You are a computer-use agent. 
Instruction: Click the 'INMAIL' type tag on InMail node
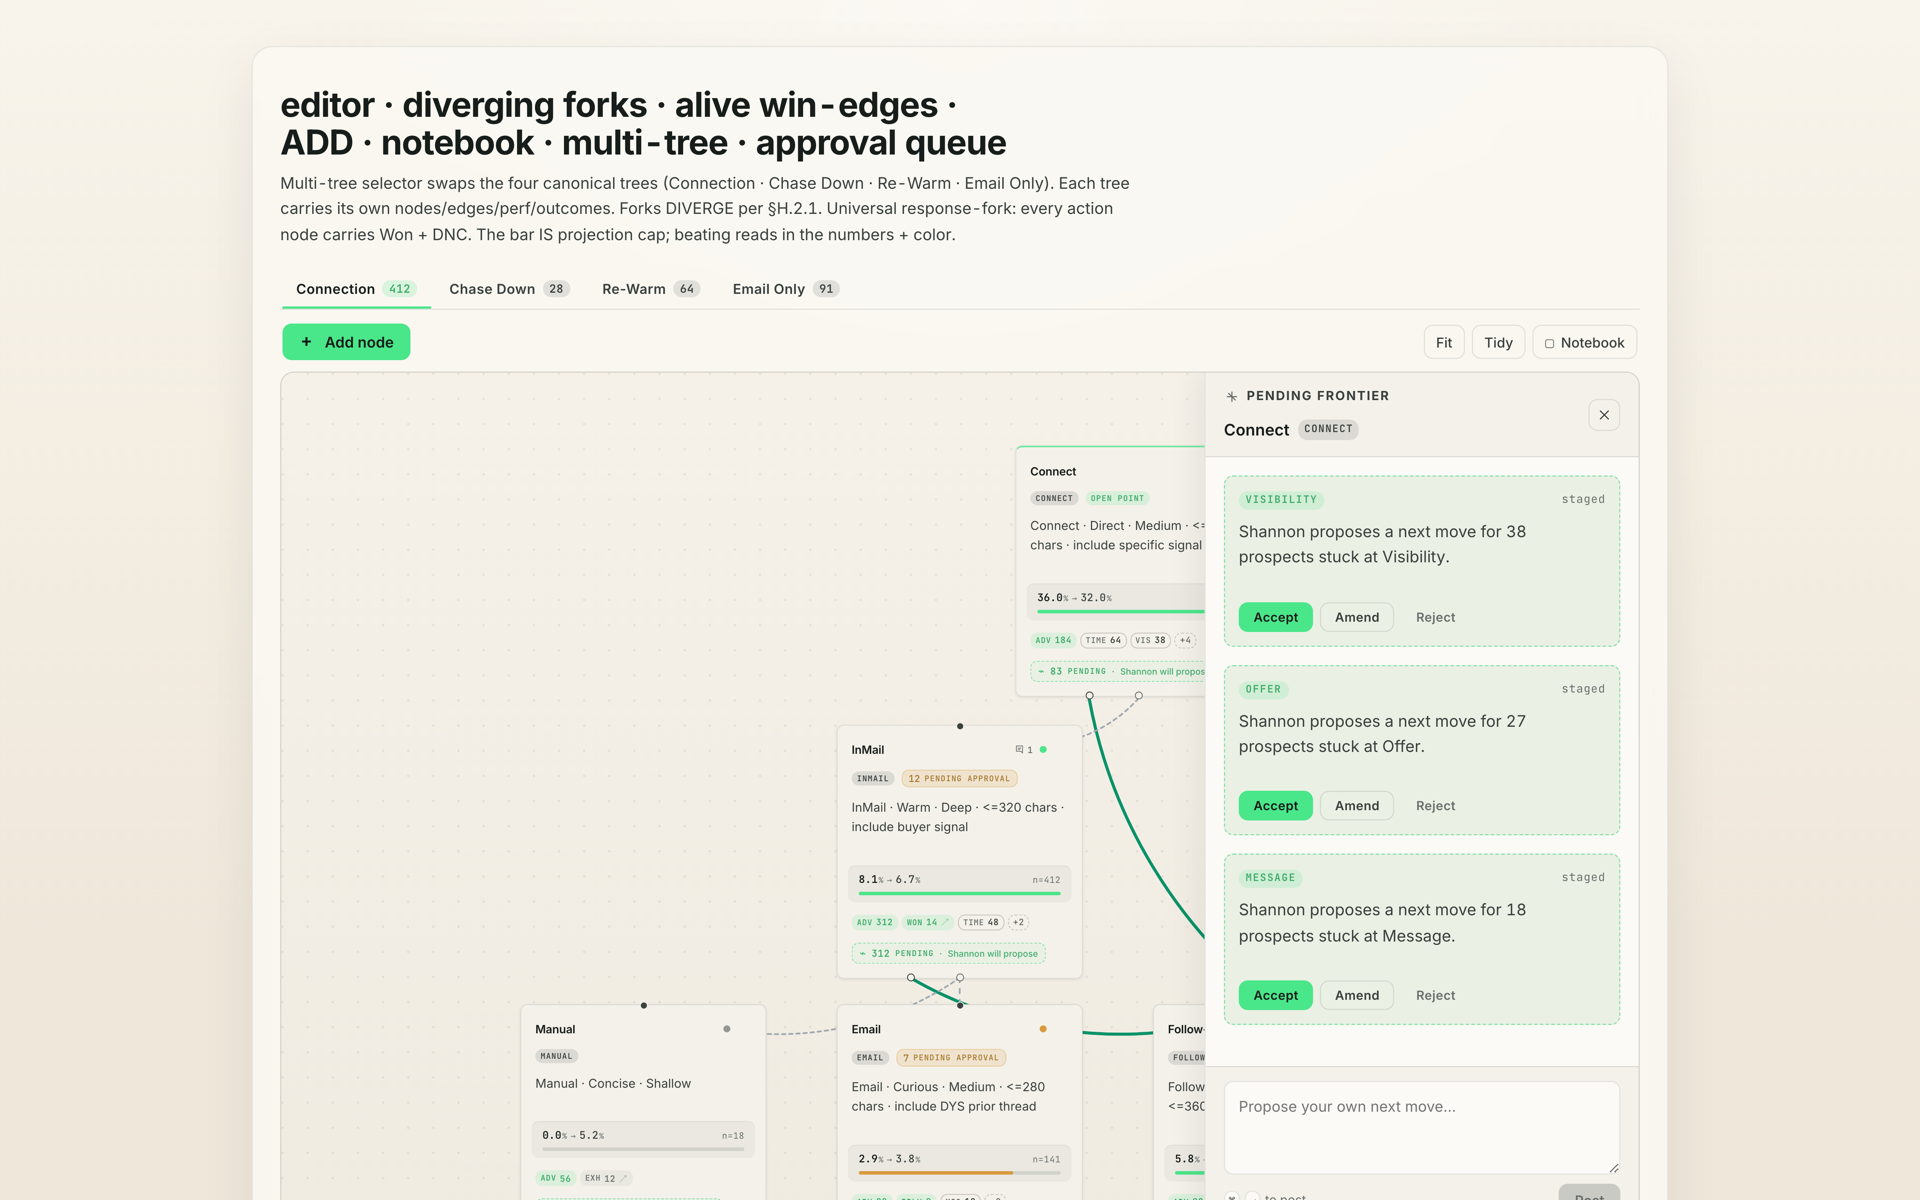point(873,778)
